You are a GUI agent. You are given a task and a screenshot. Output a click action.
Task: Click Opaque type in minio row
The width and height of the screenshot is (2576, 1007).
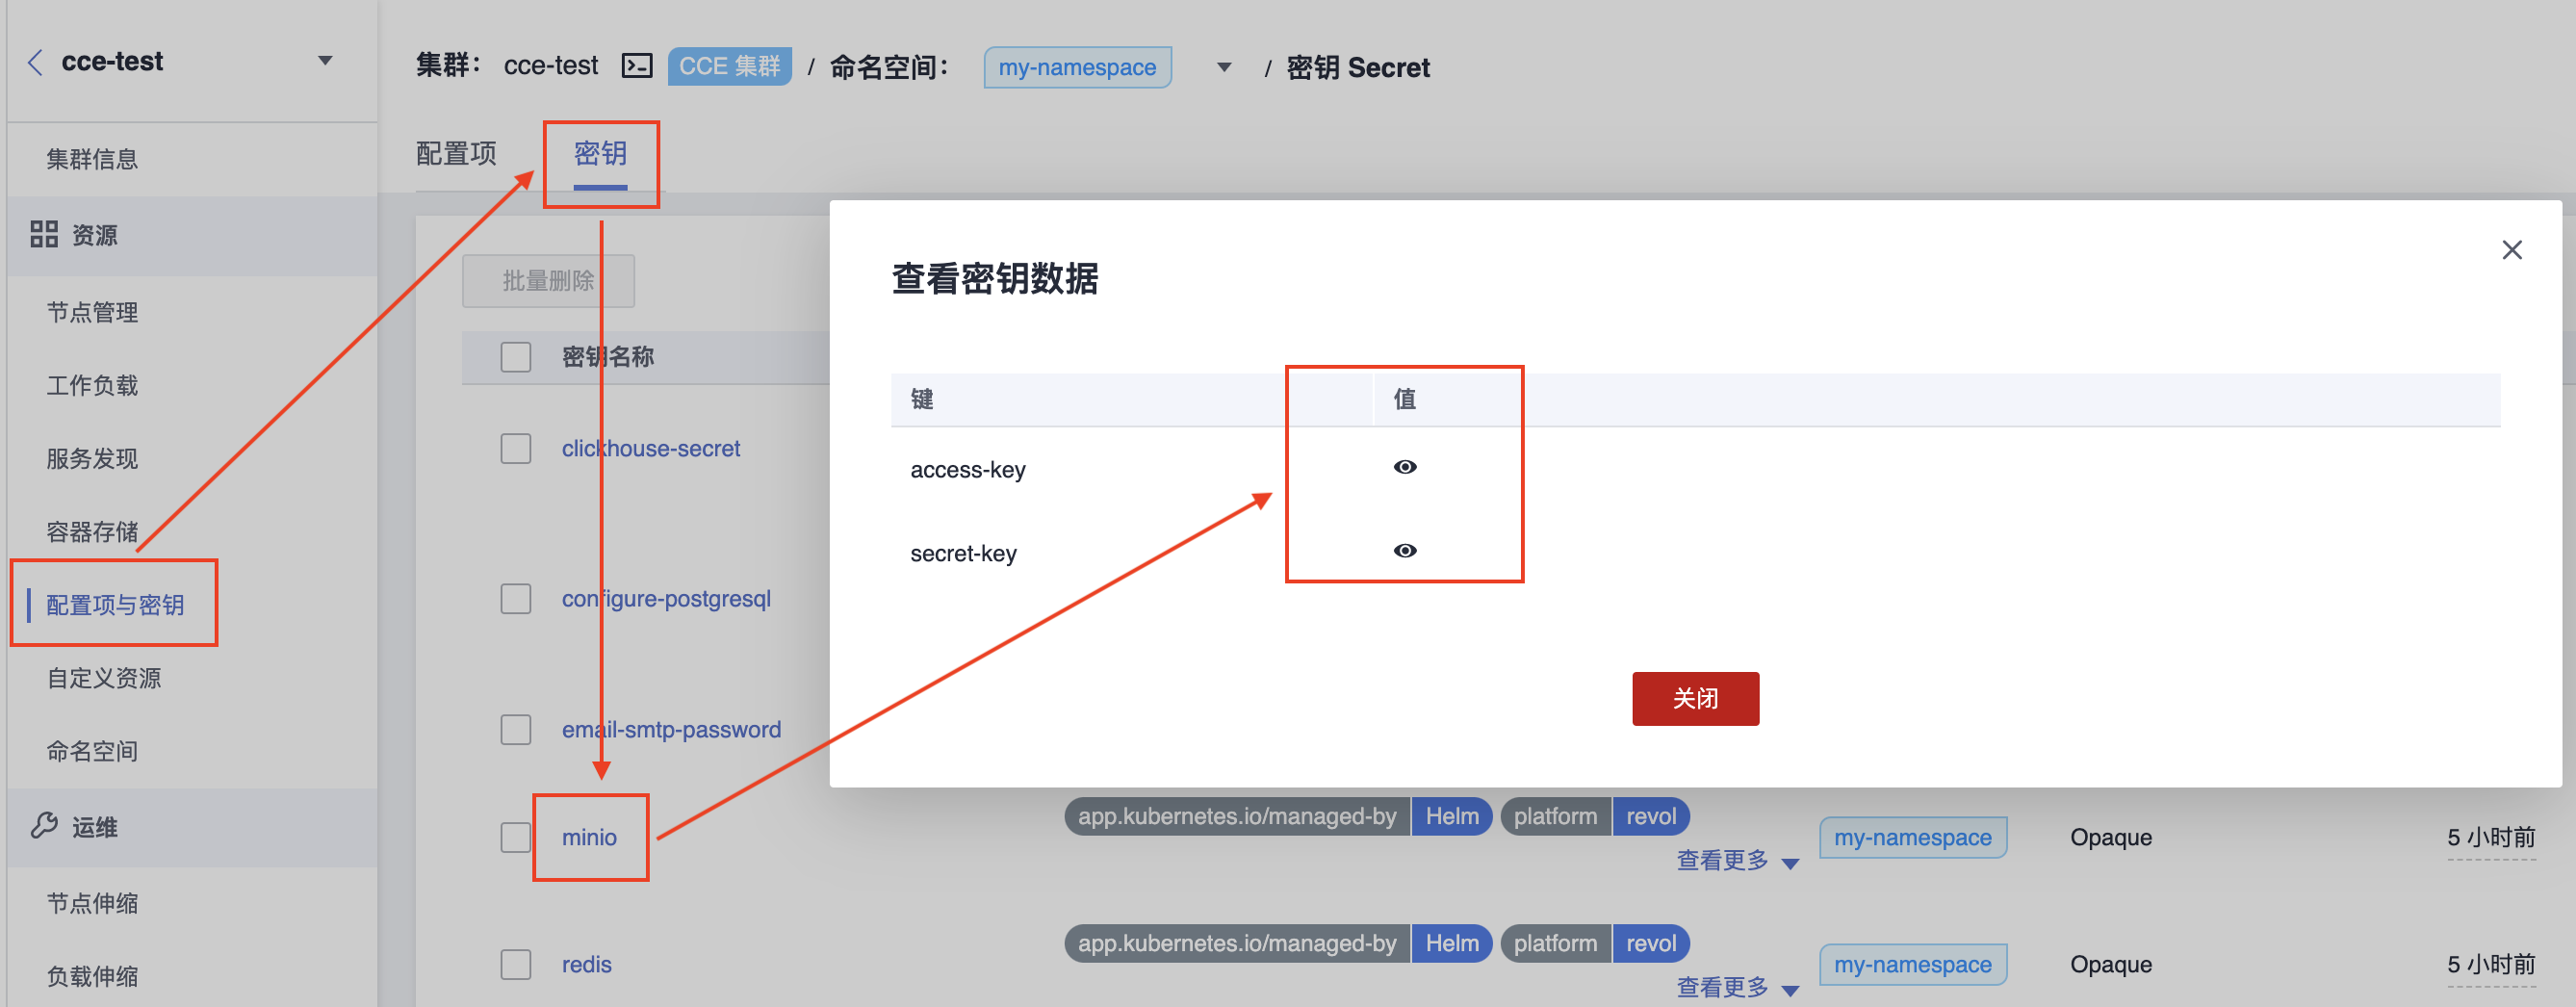click(x=2111, y=837)
